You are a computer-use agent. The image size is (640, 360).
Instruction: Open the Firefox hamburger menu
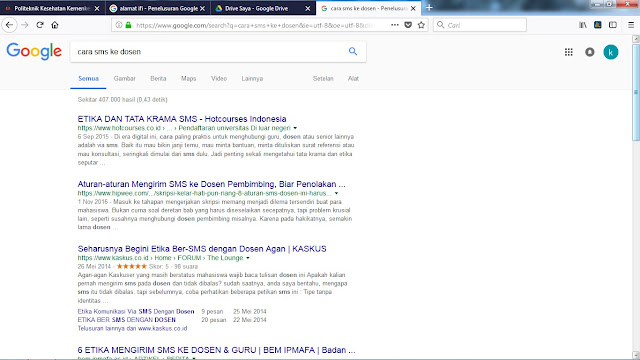[631, 25]
